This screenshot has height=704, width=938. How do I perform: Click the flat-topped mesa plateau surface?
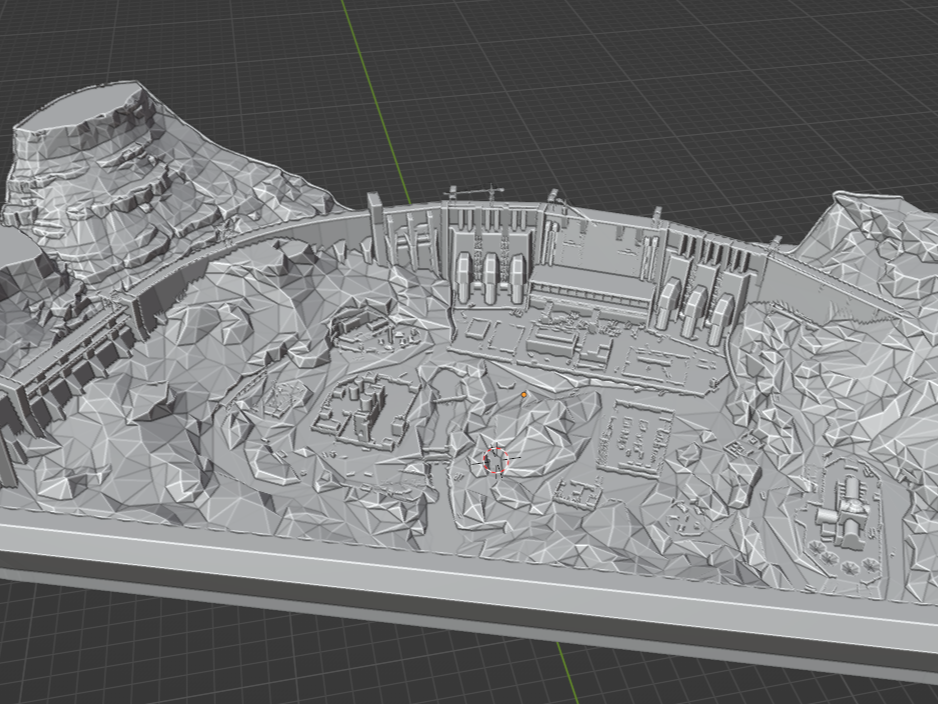(81, 106)
